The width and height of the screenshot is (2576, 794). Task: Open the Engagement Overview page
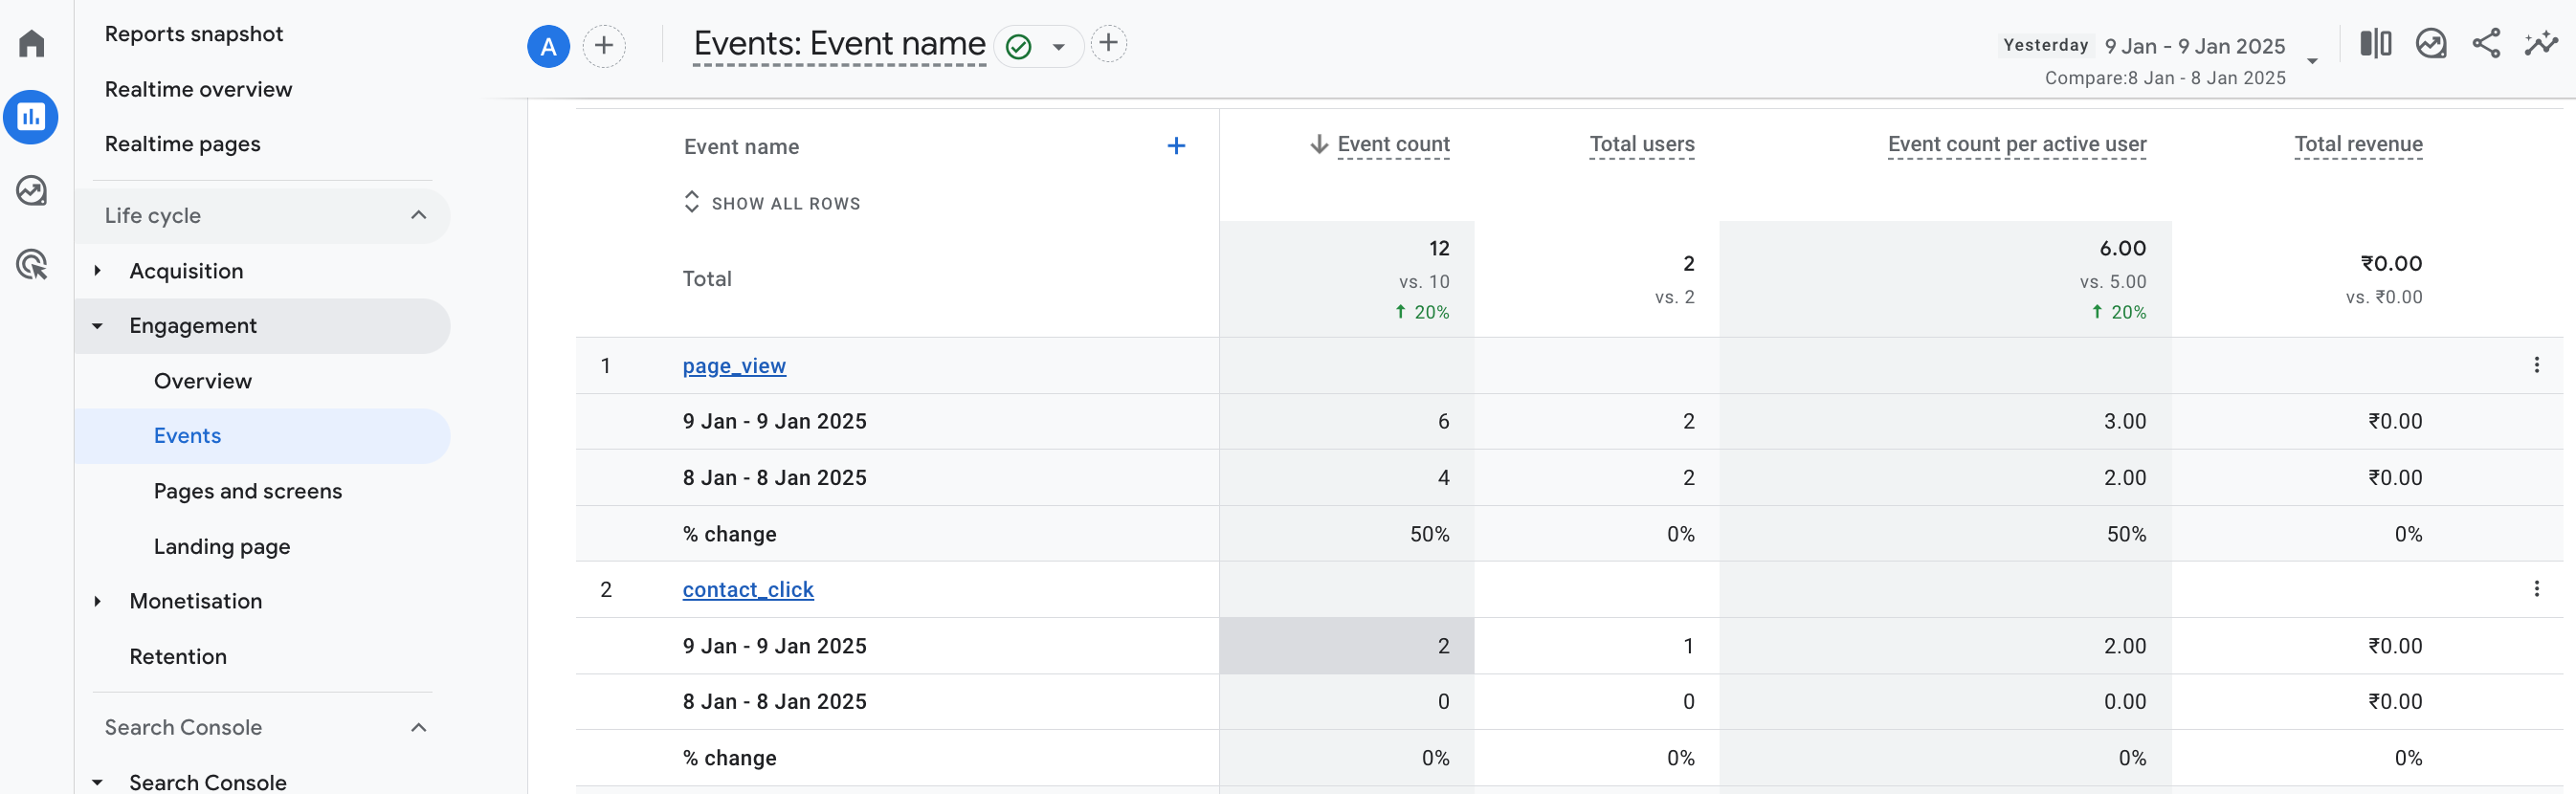[x=203, y=381]
